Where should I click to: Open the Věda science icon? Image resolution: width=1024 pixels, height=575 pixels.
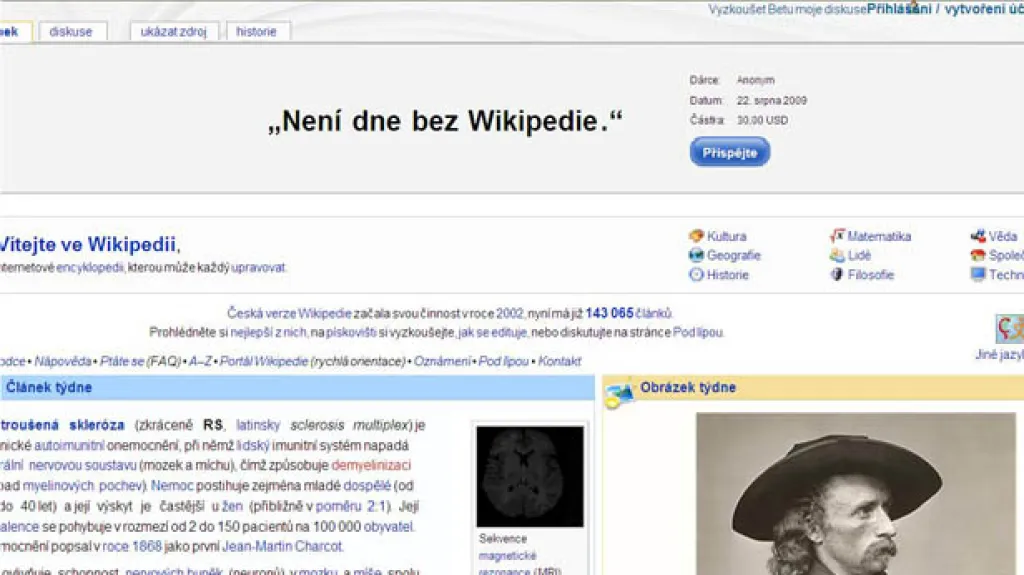point(978,236)
